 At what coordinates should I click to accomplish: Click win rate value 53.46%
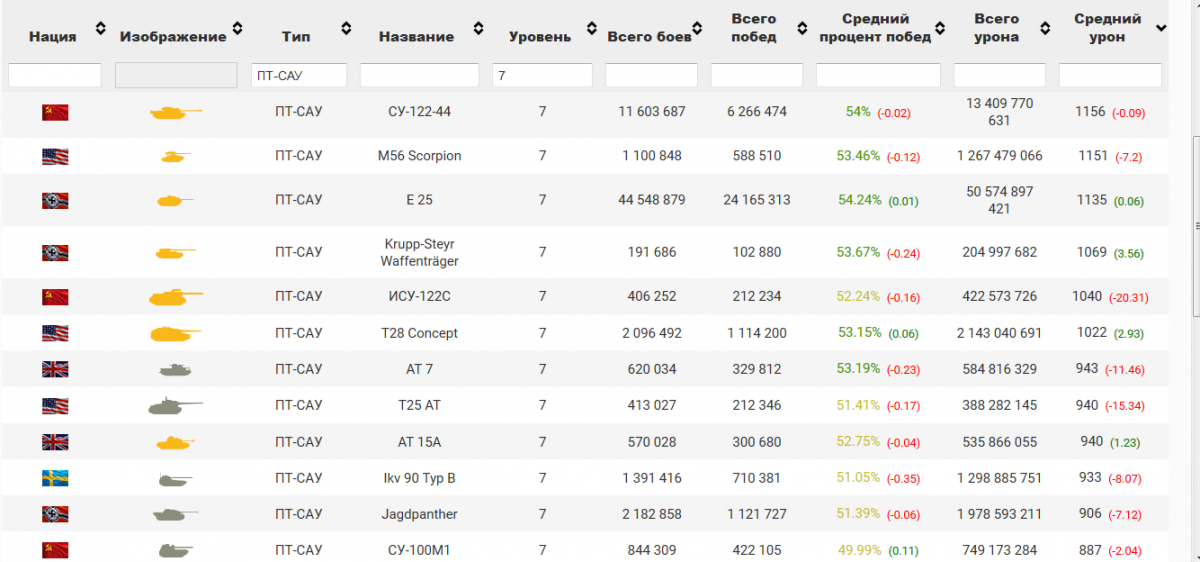858,156
